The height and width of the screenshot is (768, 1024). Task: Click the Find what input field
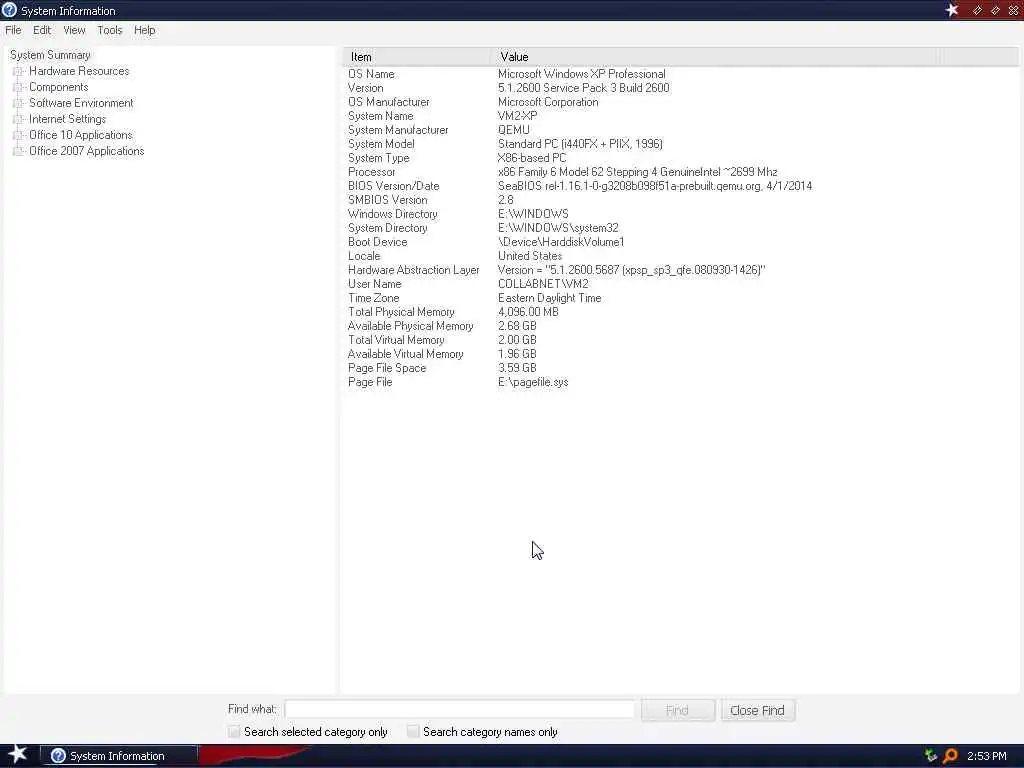(x=460, y=710)
